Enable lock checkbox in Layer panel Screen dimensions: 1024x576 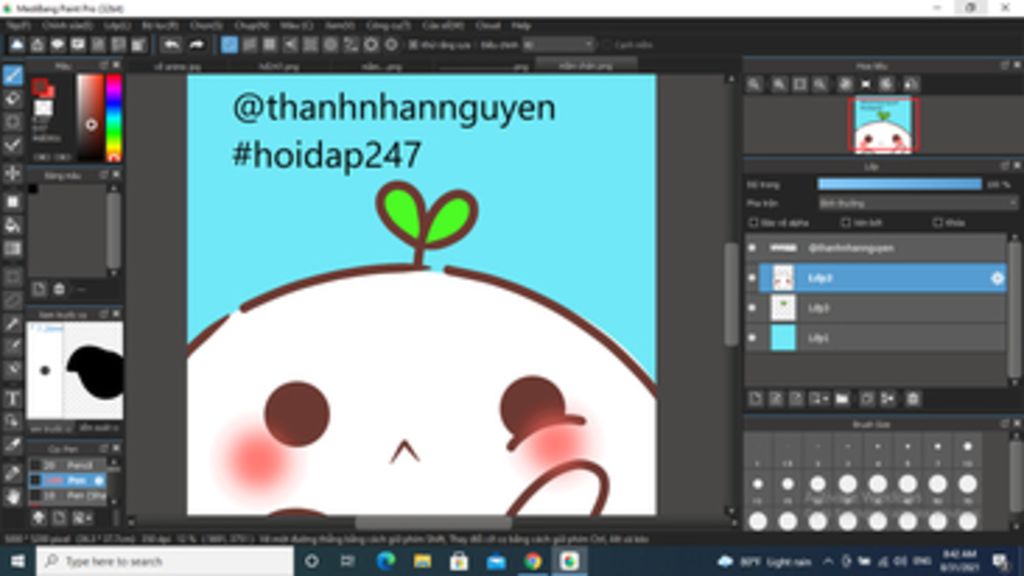(938, 223)
